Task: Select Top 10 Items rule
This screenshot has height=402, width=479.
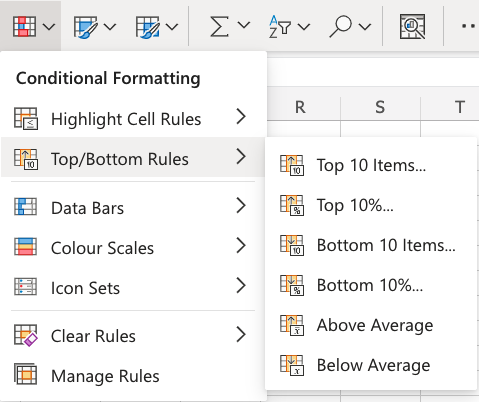Action: pos(371,165)
